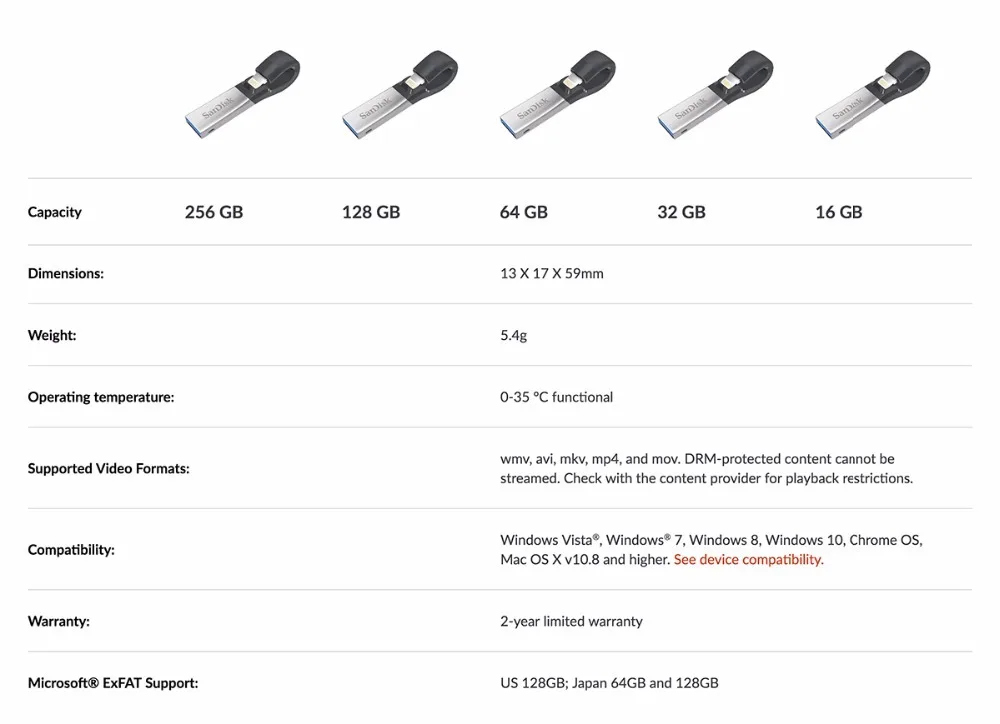Open the See device compatibility link
Image resolution: width=1000 pixels, height=724 pixels.
coord(748,560)
